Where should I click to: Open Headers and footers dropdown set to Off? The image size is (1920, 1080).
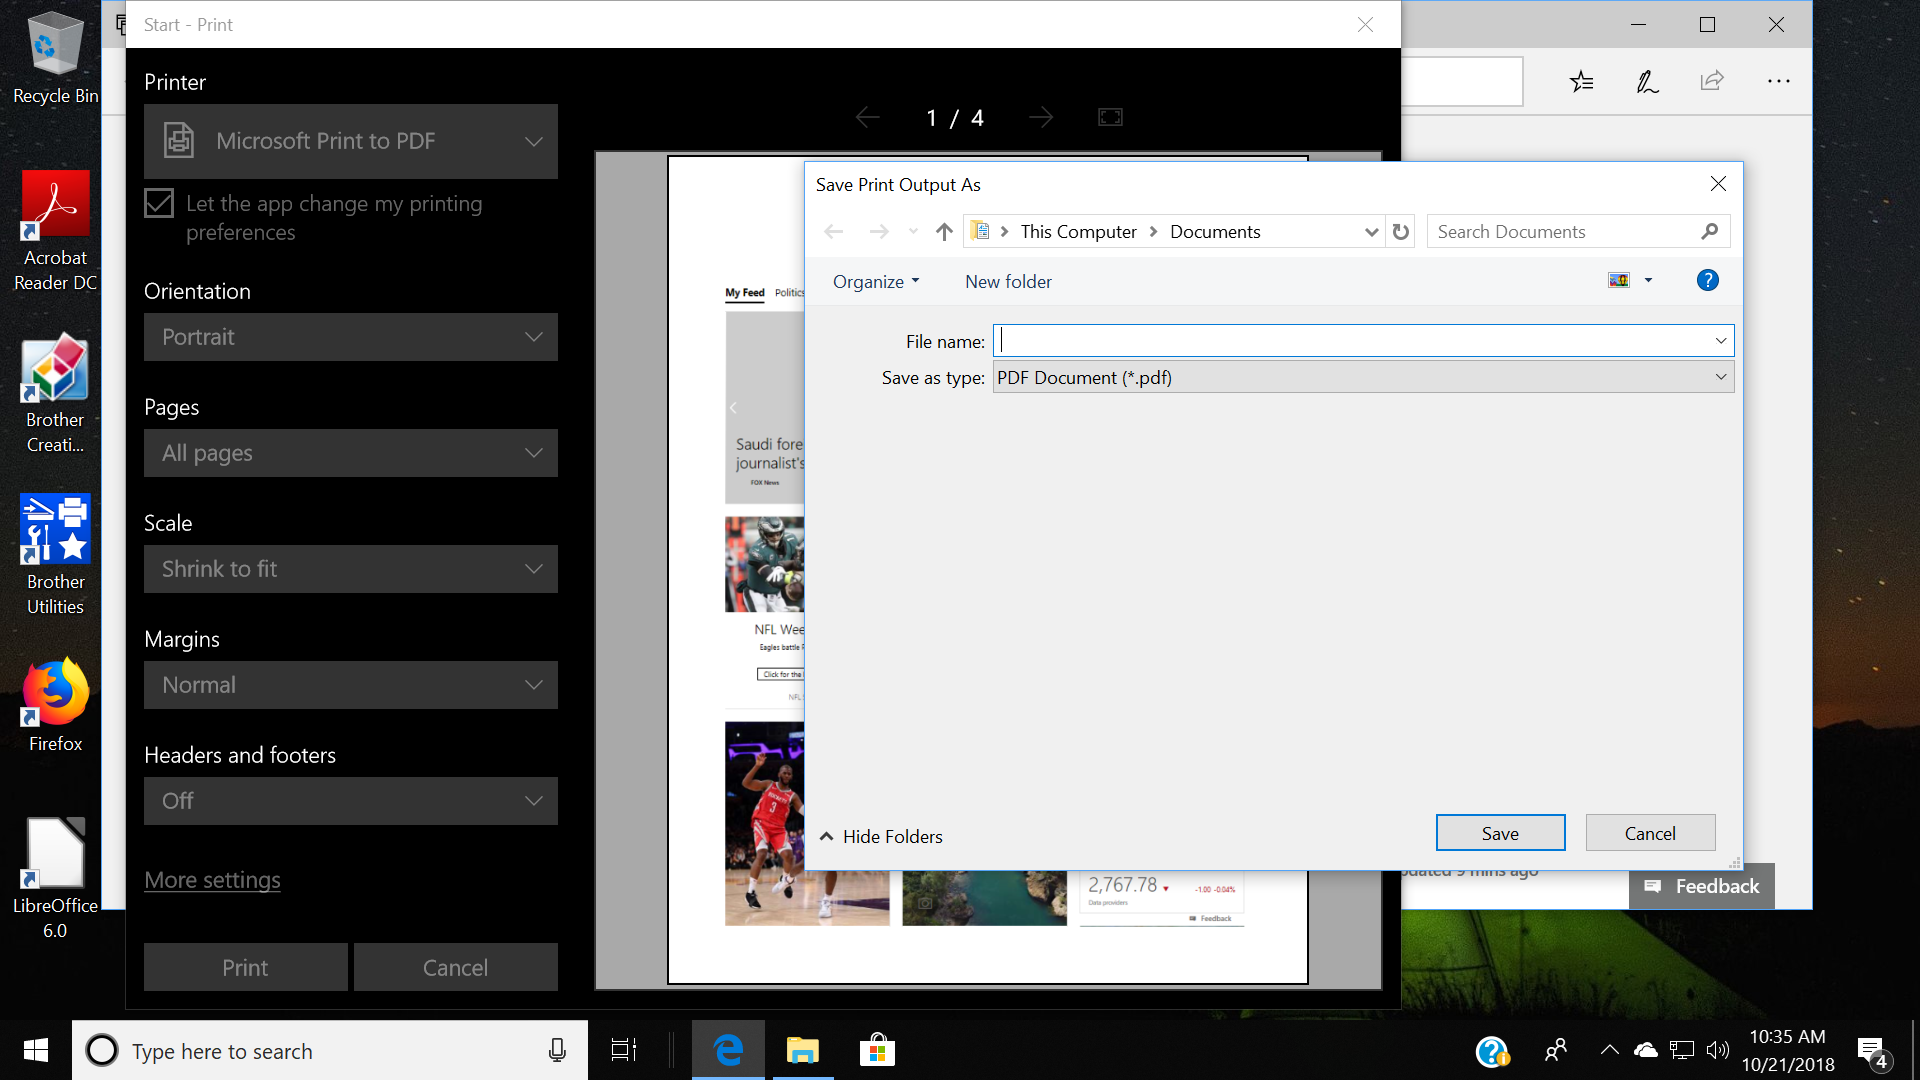[351, 801]
